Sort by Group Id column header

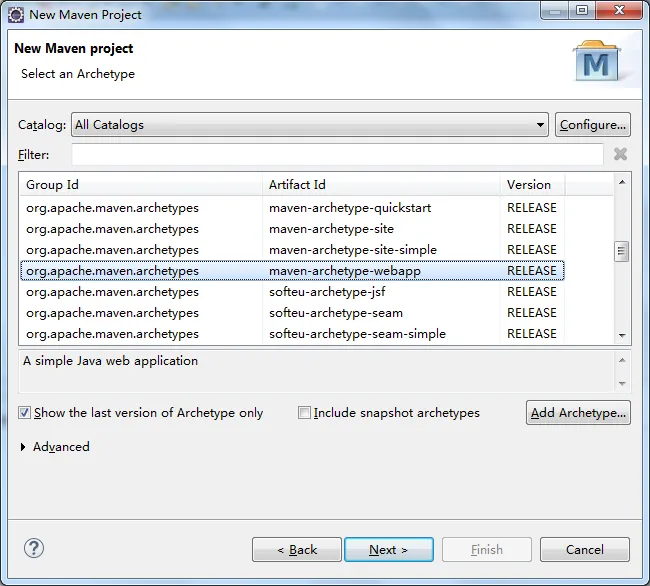(141, 185)
